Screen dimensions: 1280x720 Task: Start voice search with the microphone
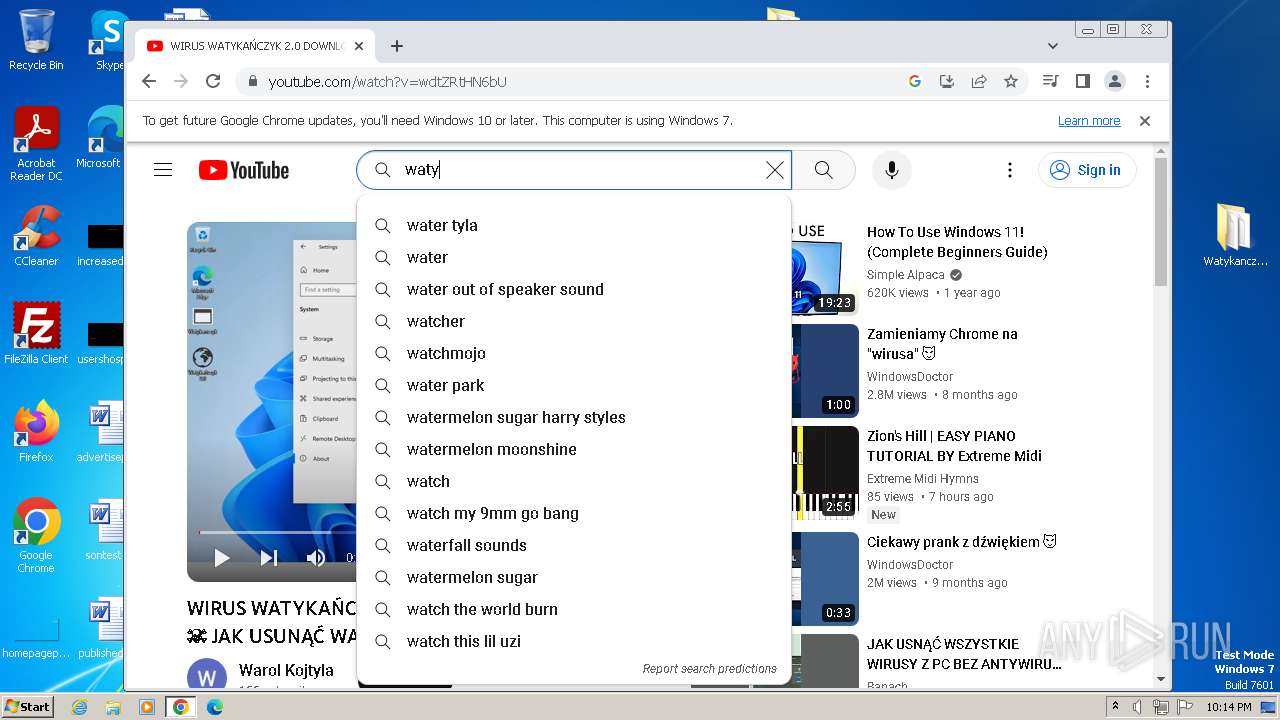(x=892, y=170)
